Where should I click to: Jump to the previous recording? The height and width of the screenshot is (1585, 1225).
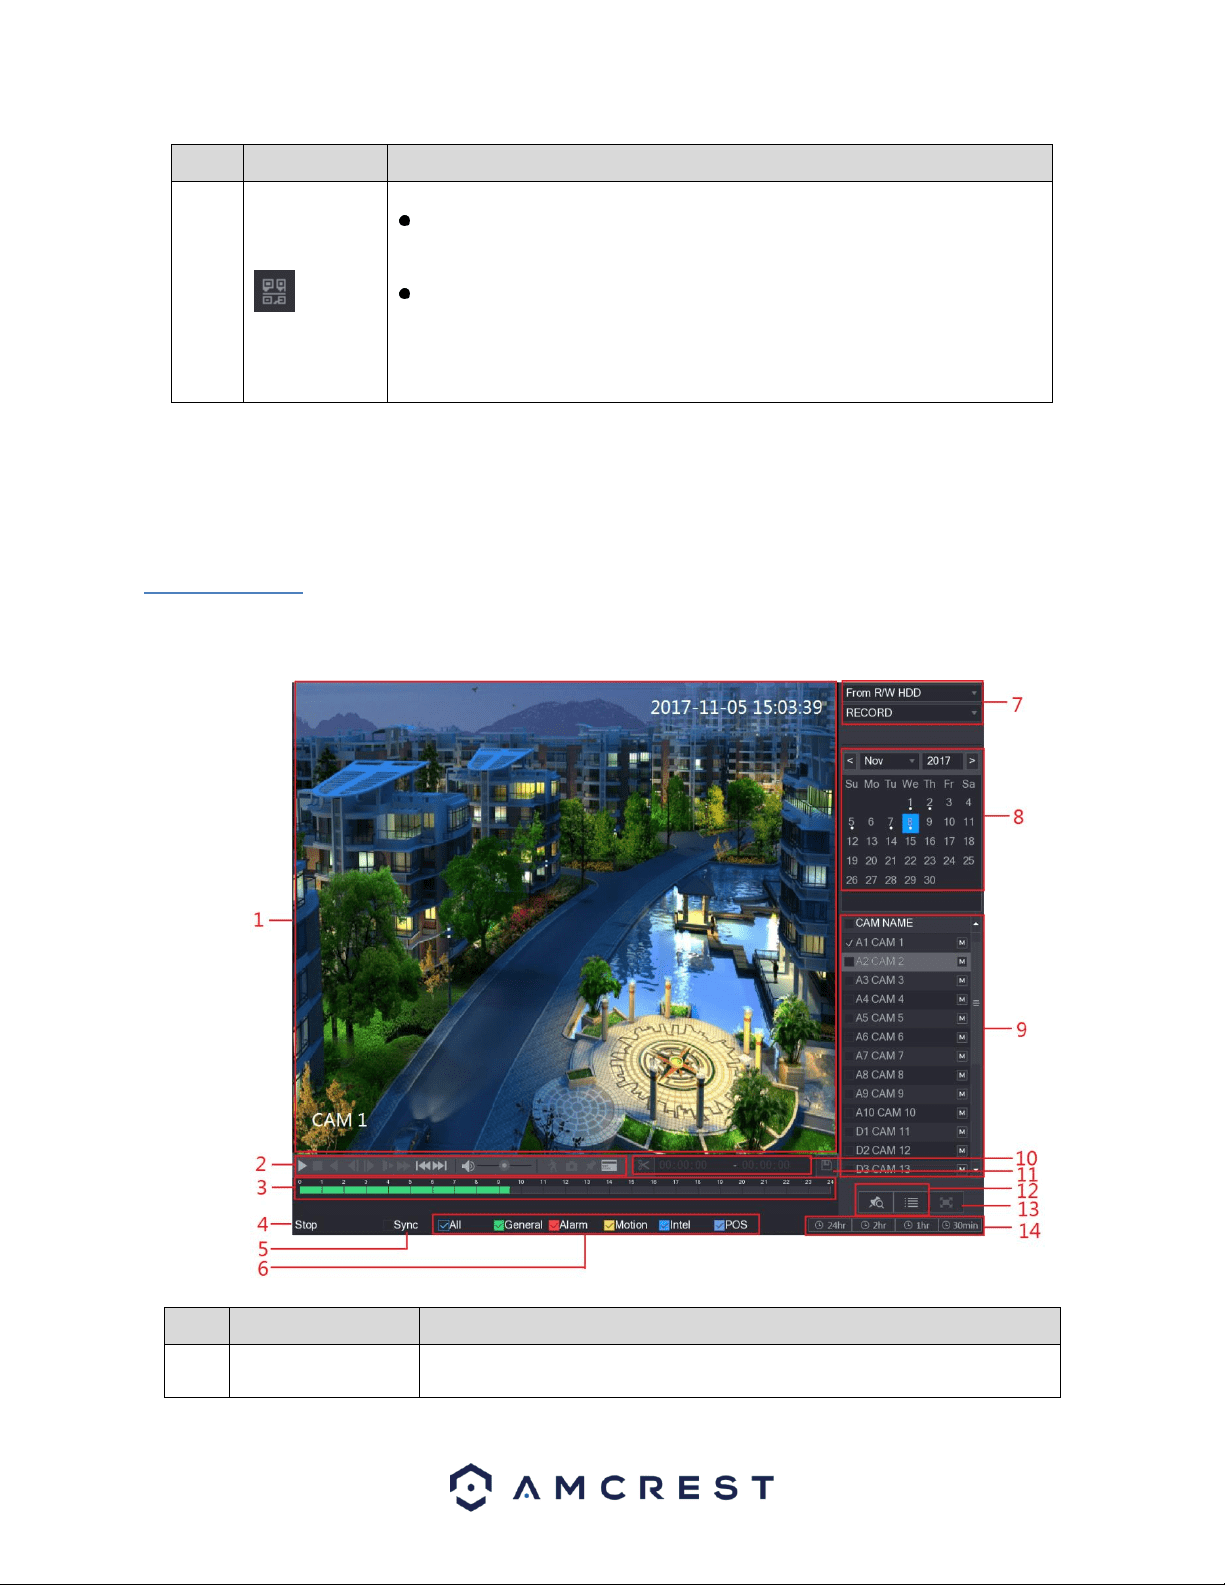(x=423, y=1166)
